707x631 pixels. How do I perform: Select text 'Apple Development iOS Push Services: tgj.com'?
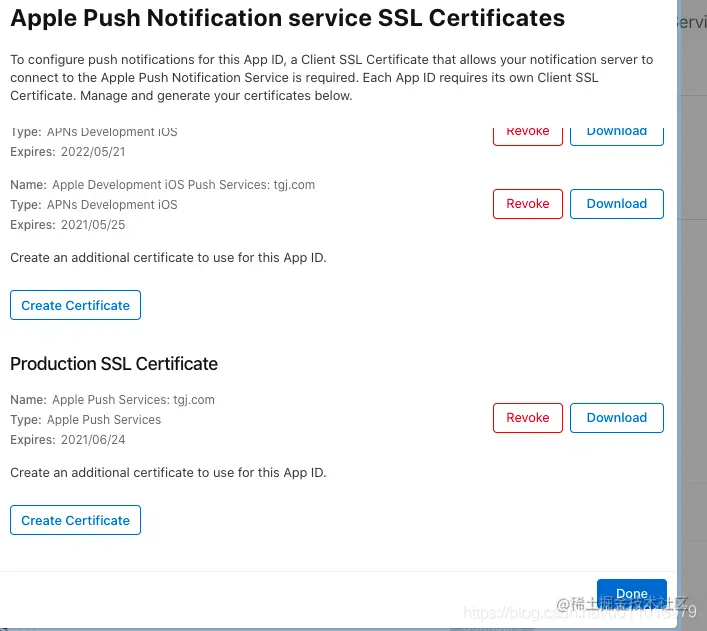point(184,185)
